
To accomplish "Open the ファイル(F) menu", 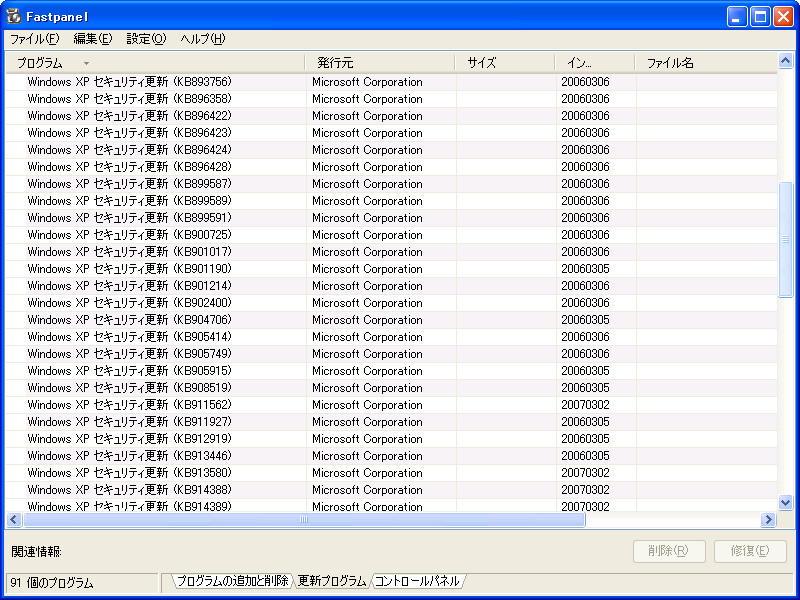I will [35, 39].
